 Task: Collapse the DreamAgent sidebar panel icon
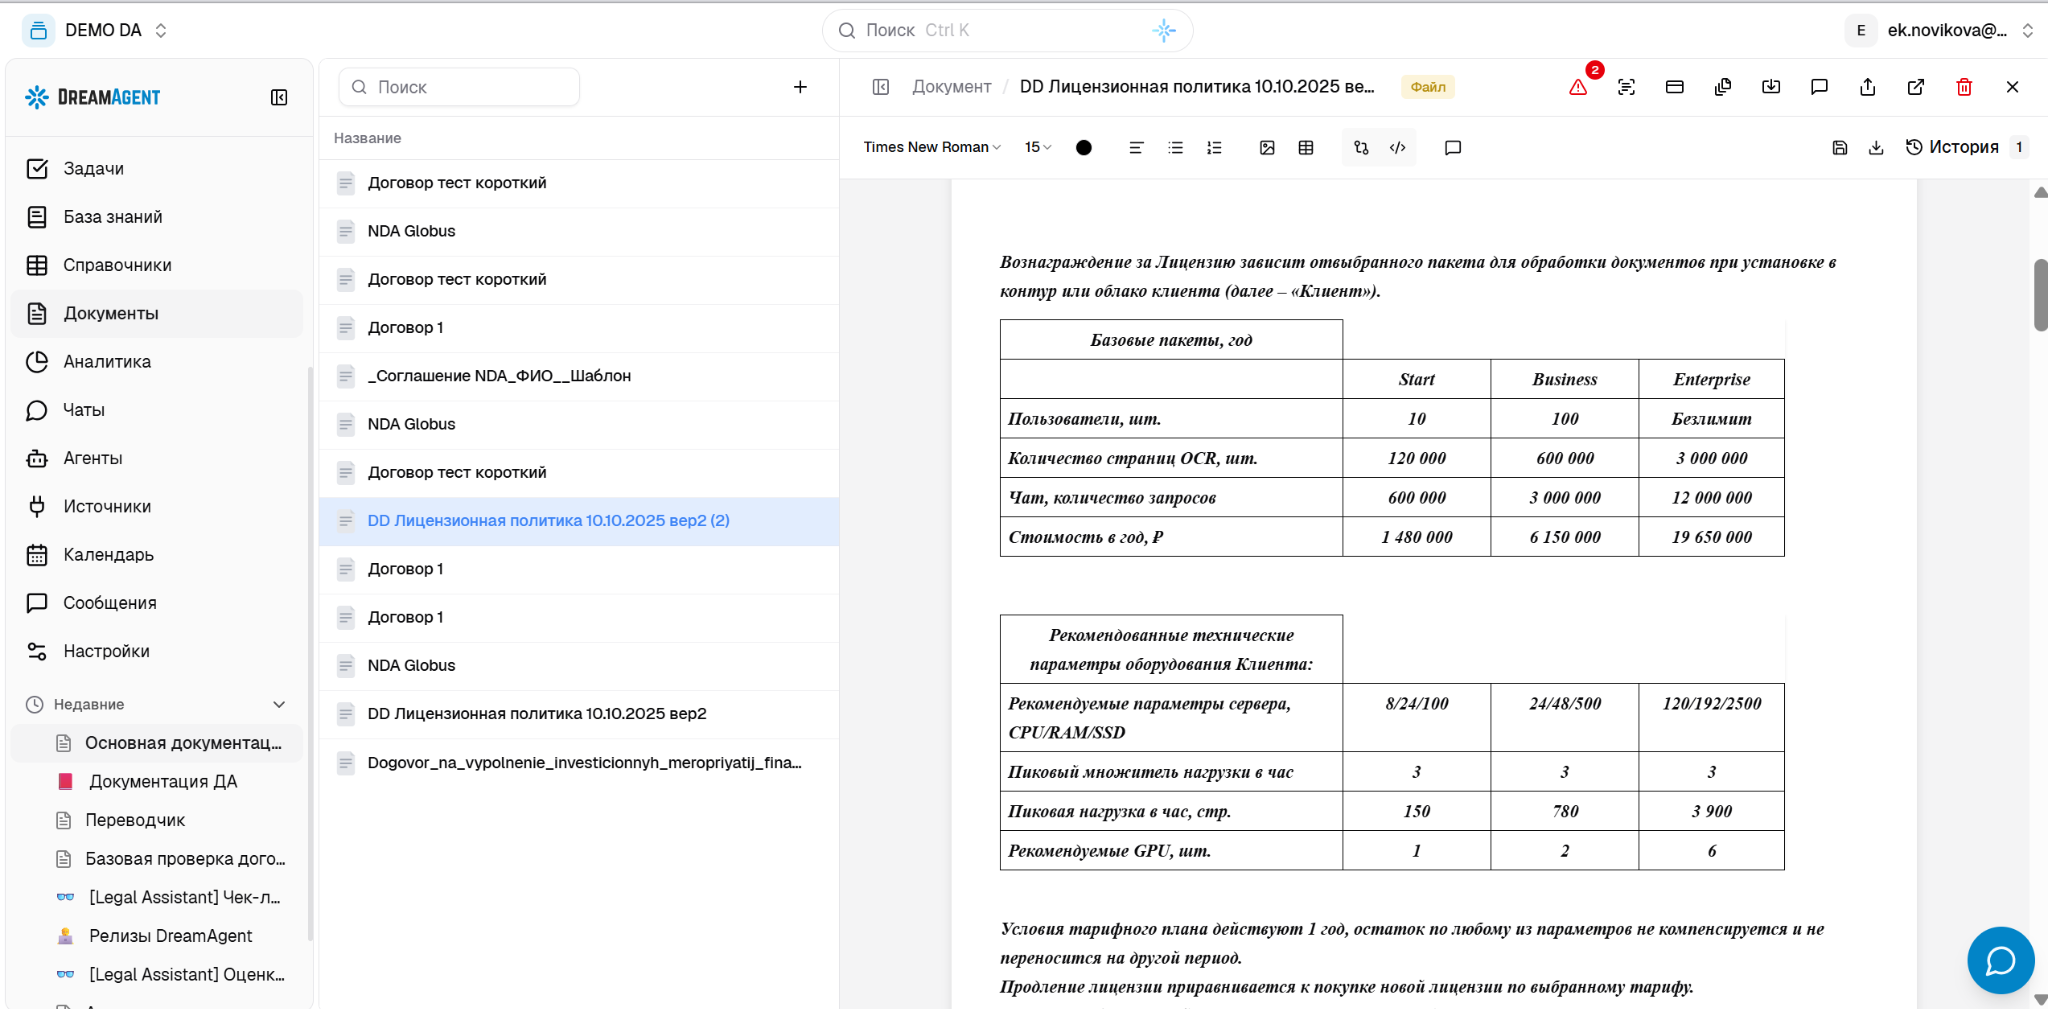pos(279,97)
